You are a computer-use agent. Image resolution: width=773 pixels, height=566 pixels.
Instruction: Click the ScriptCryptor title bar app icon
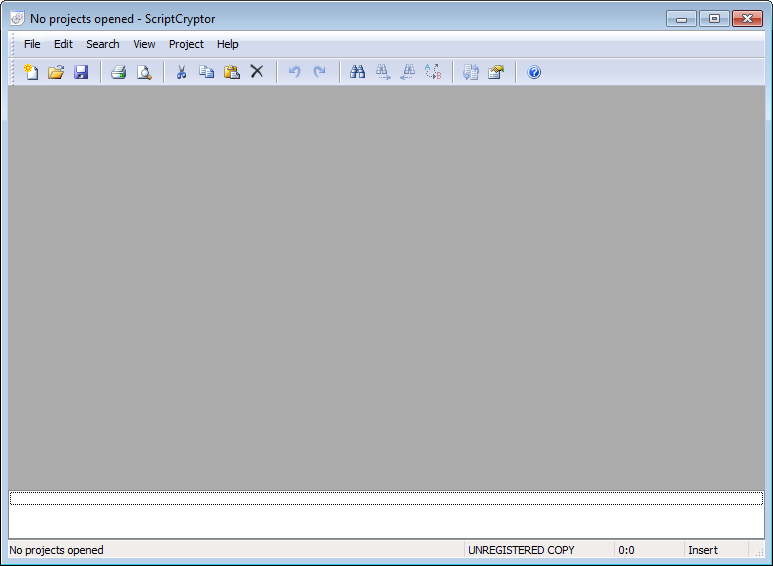17,19
